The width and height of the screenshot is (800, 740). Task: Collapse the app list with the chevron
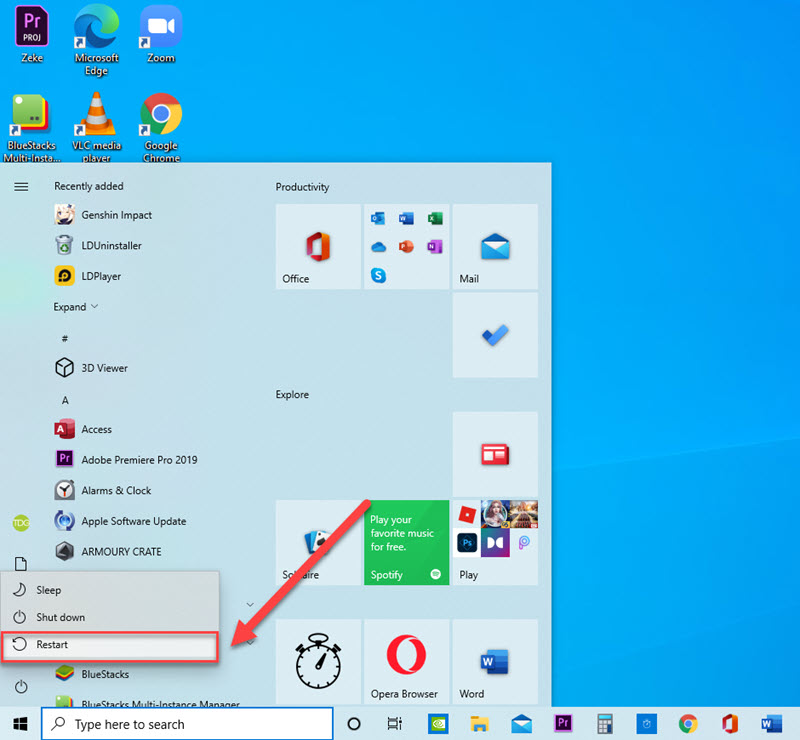tap(249, 604)
